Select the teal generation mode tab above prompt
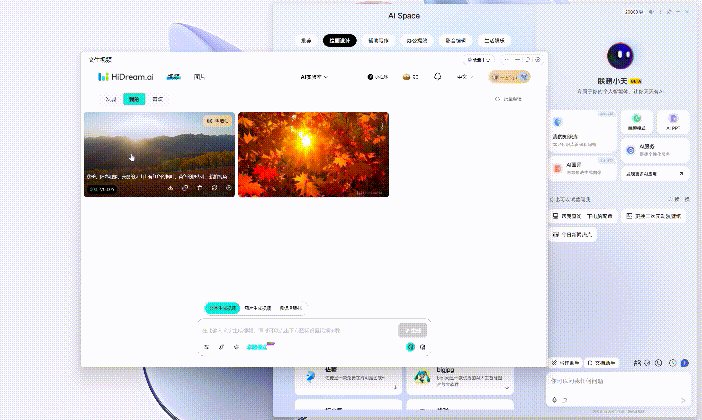Screen dimensions: 702x420 pyautogui.click(x=222, y=308)
